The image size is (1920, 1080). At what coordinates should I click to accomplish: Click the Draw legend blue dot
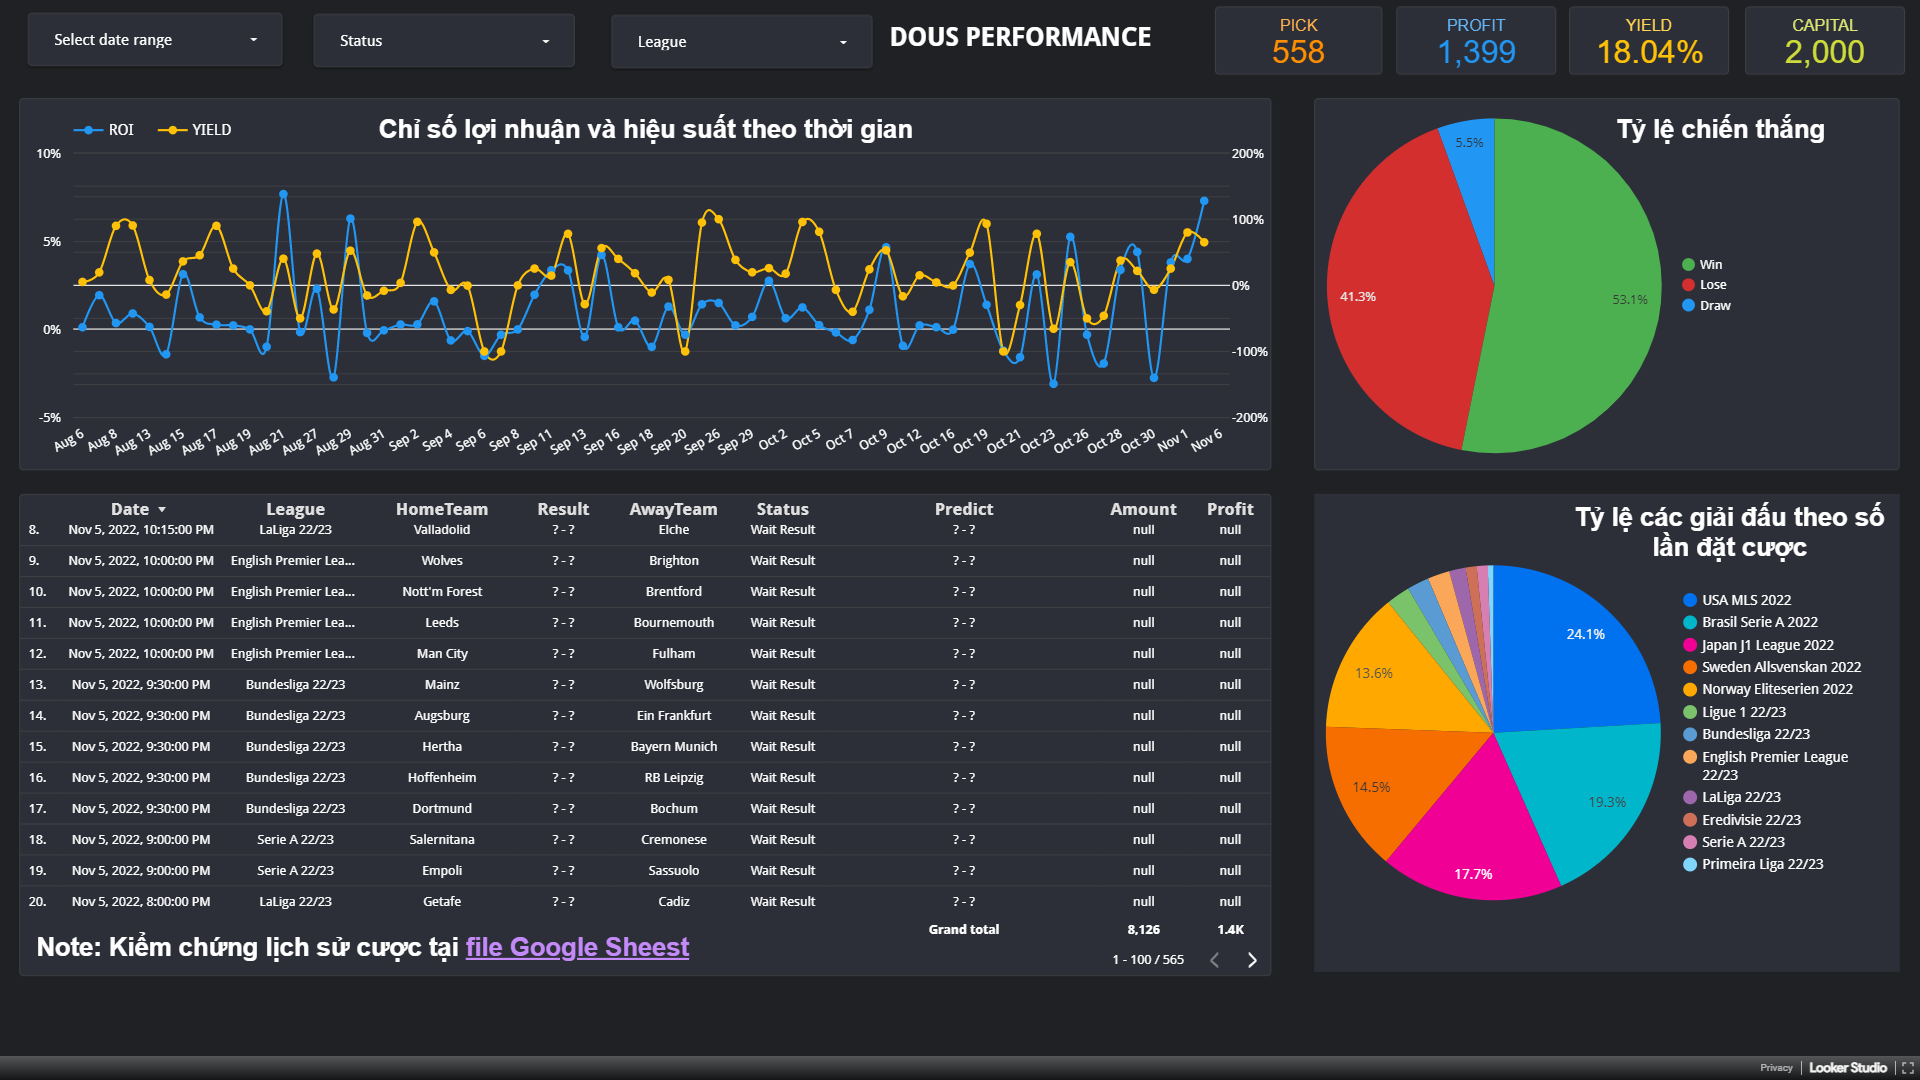1688,306
